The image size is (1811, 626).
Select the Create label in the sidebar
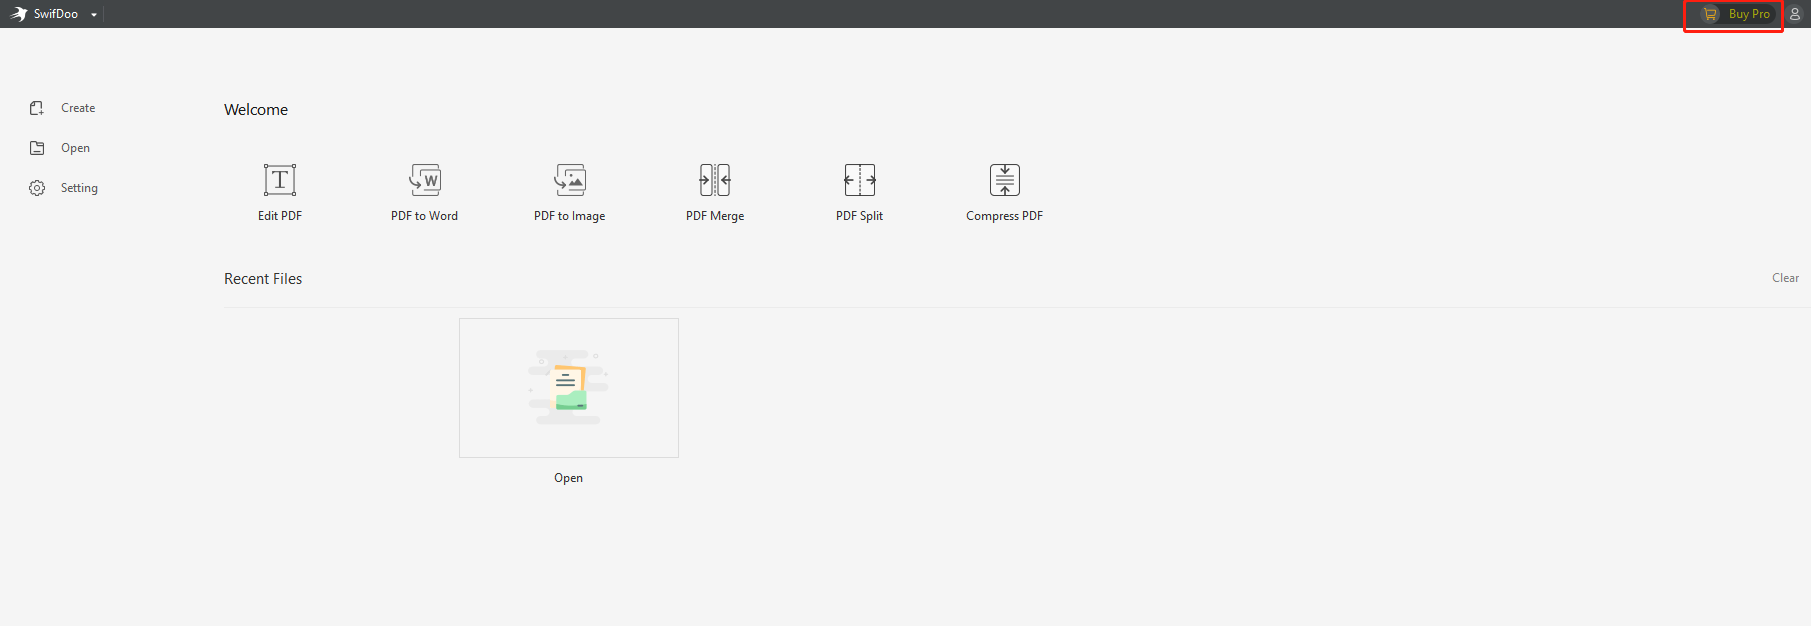coord(78,108)
